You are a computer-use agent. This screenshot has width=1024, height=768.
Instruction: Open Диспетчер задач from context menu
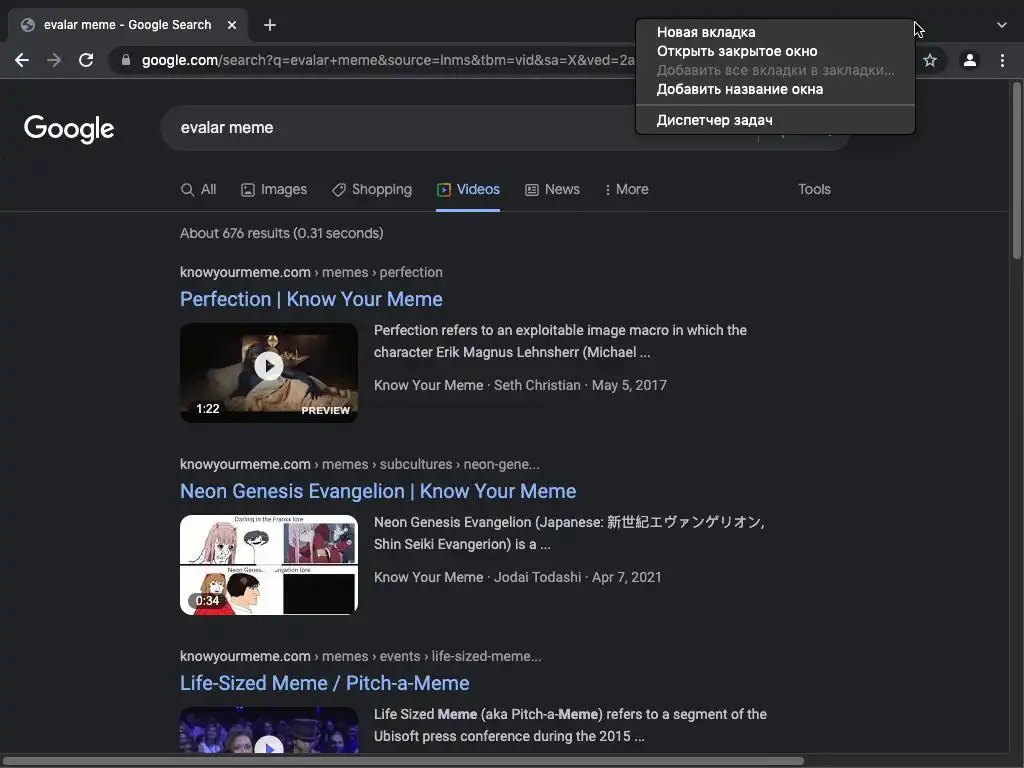click(x=775, y=120)
